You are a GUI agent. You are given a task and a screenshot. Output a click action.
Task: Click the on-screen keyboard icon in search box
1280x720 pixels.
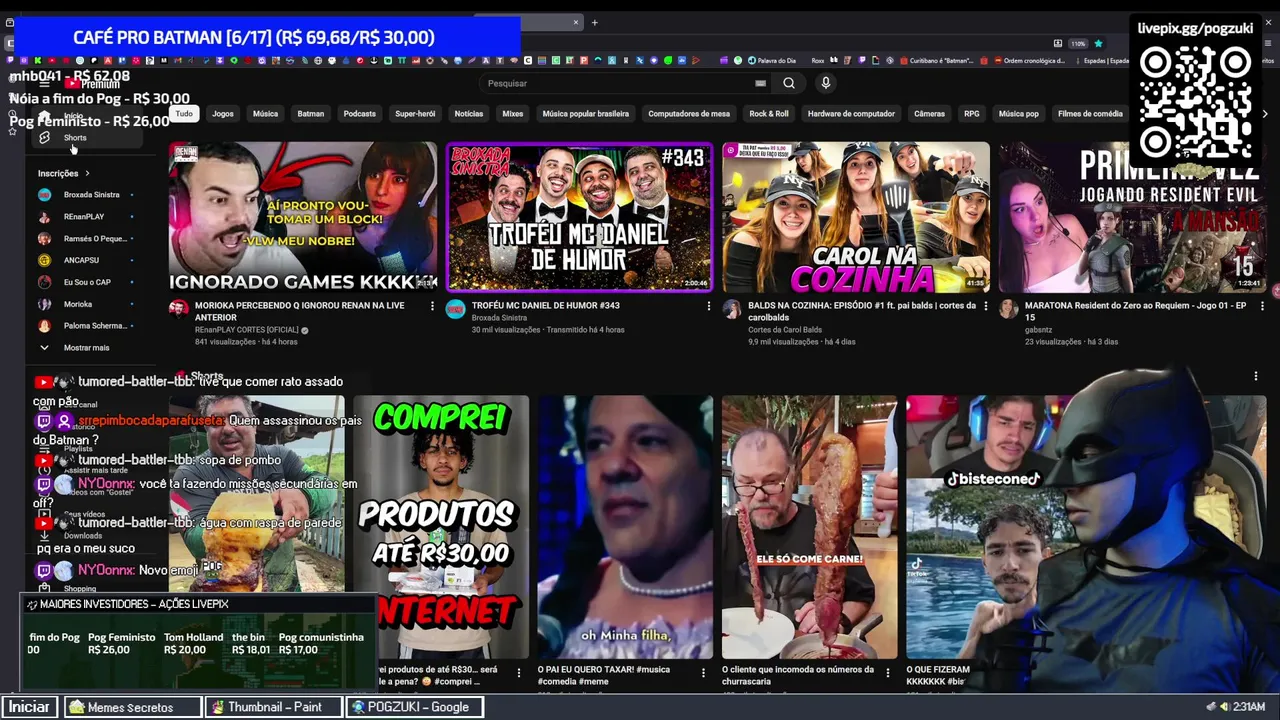760,83
